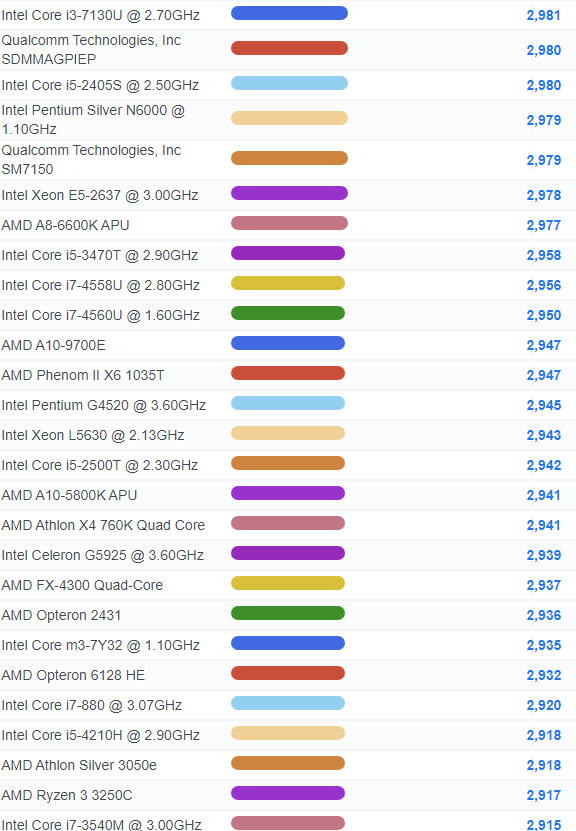Click score 2,981 for Core i3-7130U
The width and height of the screenshot is (576, 831).
click(544, 15)
